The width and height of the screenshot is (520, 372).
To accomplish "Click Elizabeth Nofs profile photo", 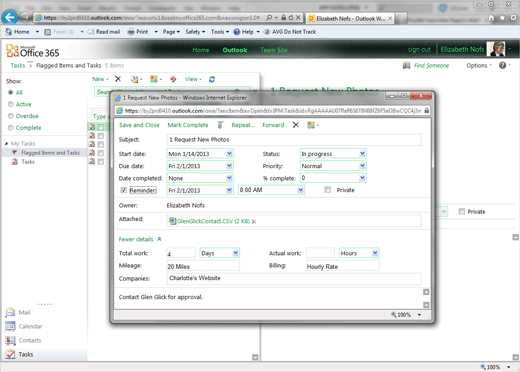I will point(496,49).
